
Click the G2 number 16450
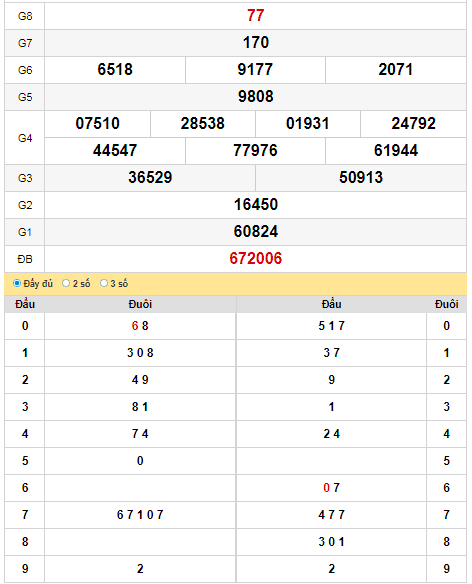[256, 204]
